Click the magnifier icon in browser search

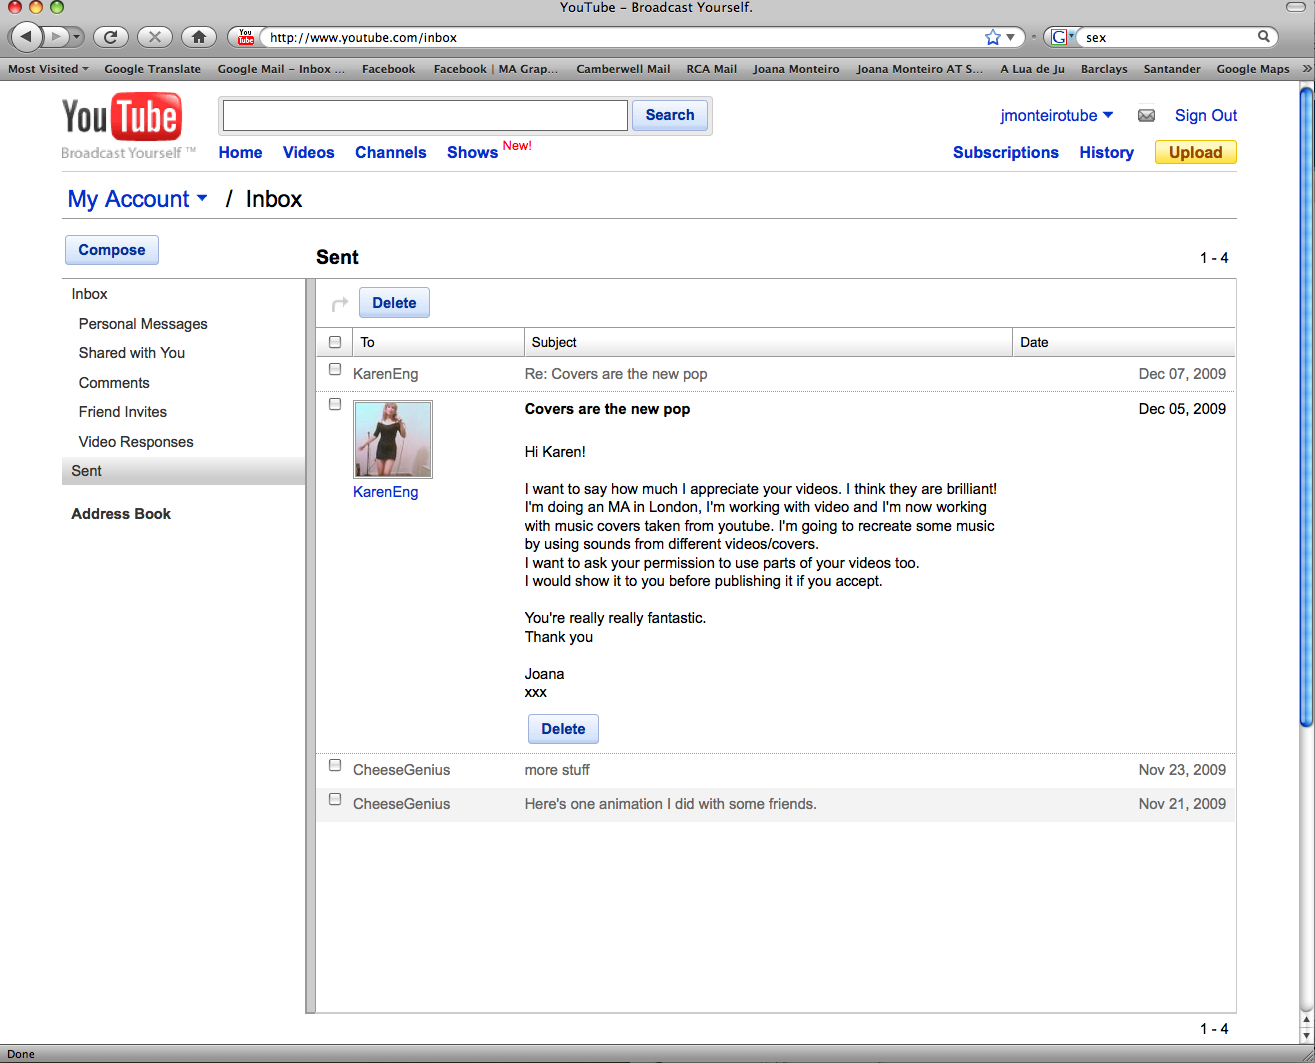pyautogui.click(x=1264, y=37)
